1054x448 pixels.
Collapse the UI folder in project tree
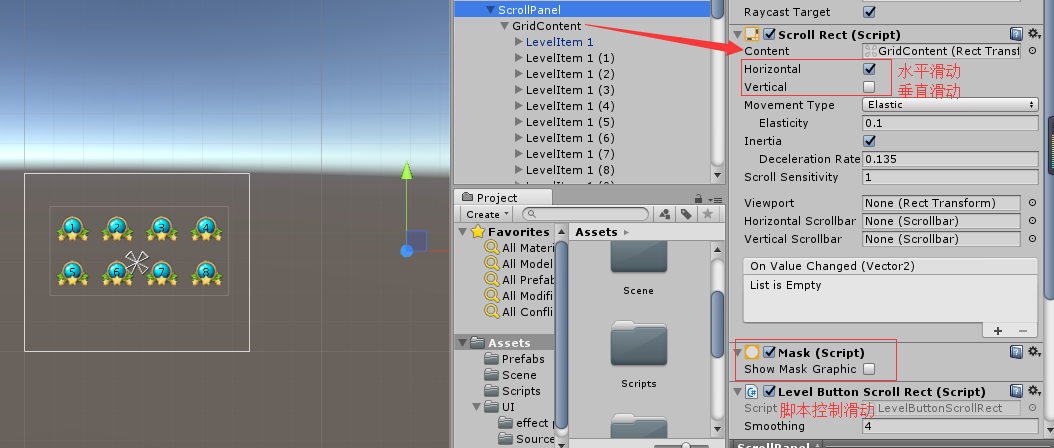click(476, 407)
